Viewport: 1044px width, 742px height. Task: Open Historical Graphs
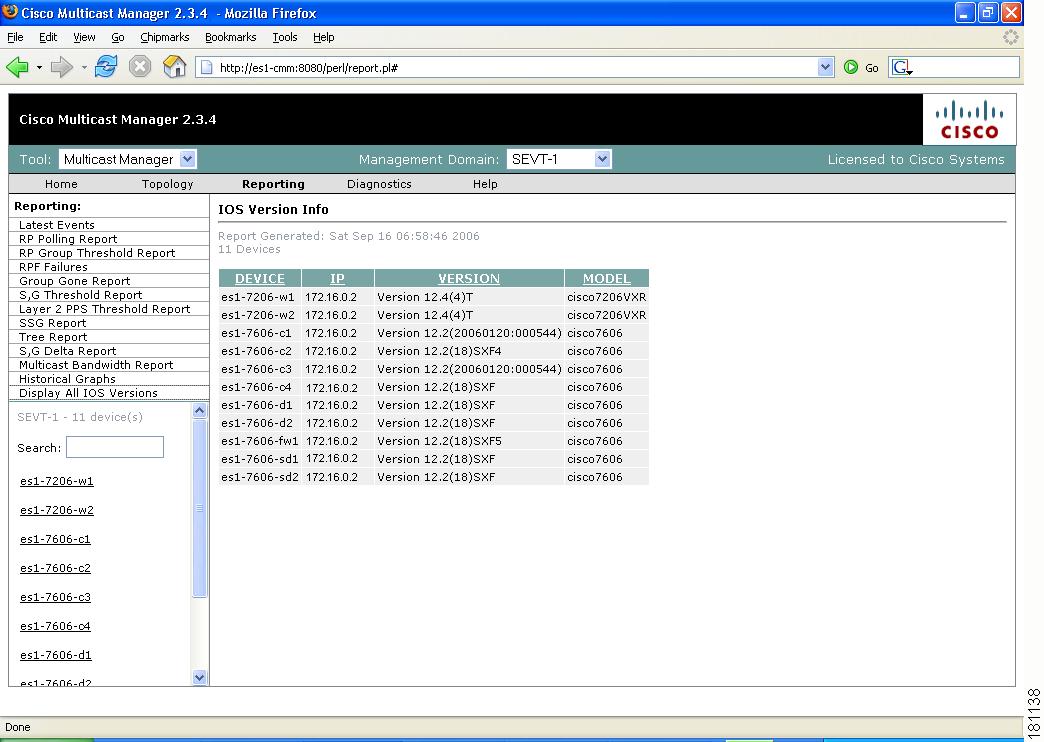click(67, 379)
